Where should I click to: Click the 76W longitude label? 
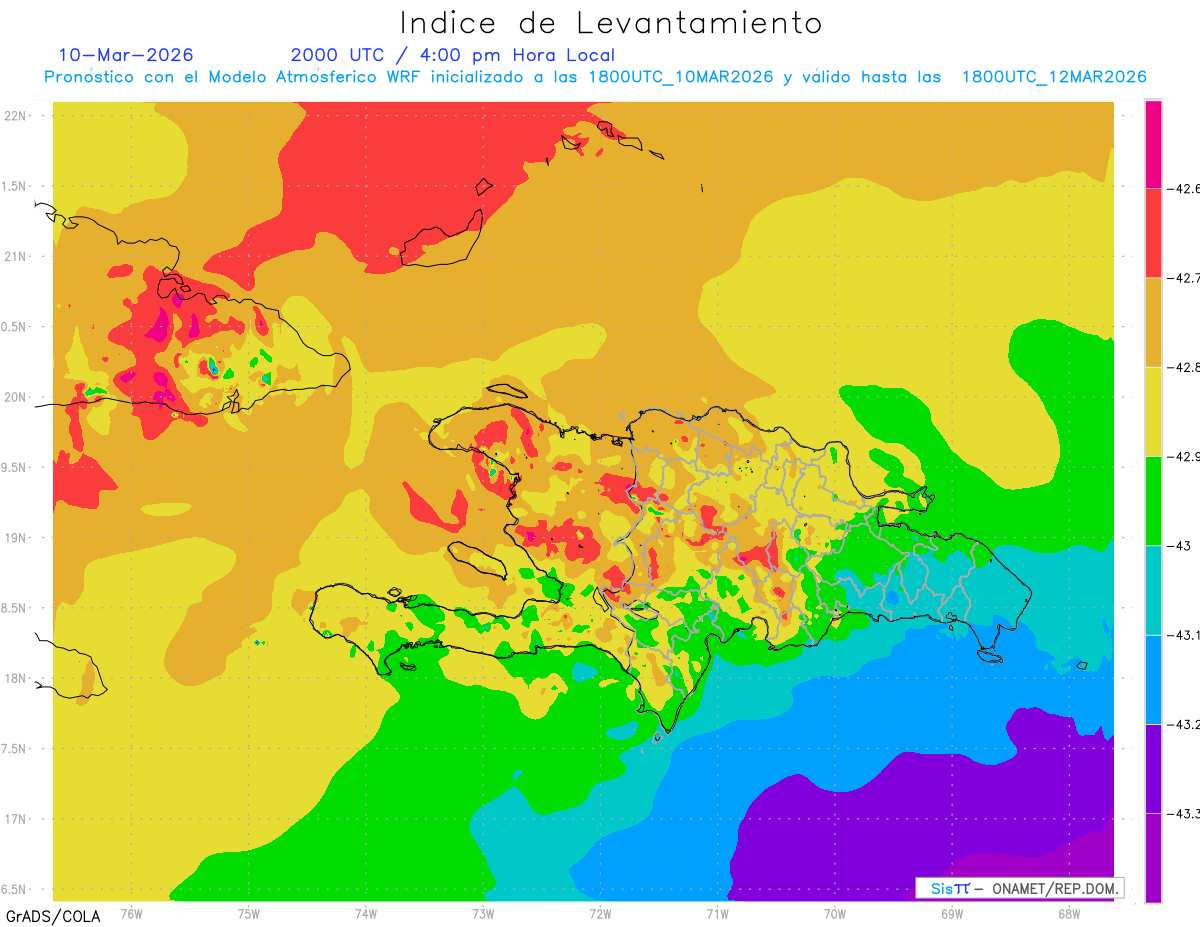point(132,913)
